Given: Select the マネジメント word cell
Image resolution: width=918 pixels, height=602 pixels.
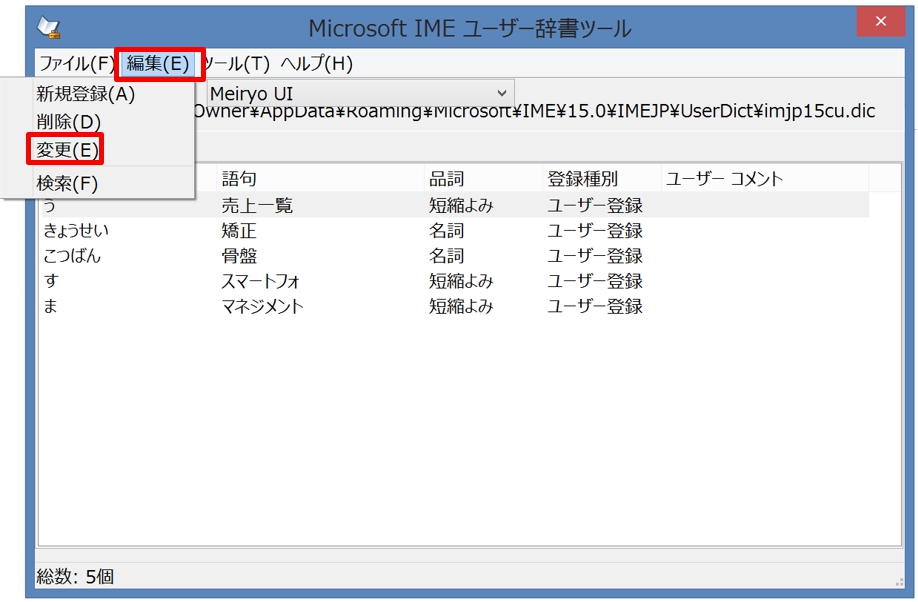Looking at the screenshot, I should pyautogui.click(x=262, y=306).
